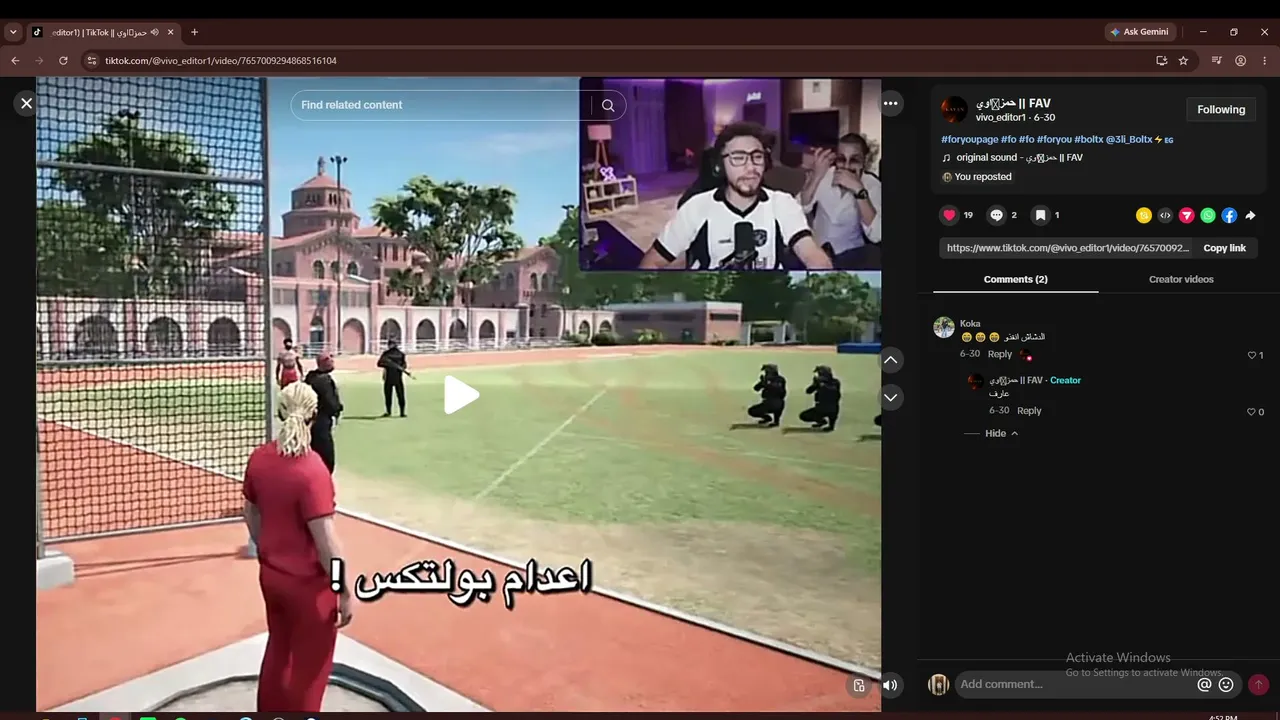Bookmark the video to favorites
The width and height of the screenshot is (1280, 720).
(x=1040, y=215)
